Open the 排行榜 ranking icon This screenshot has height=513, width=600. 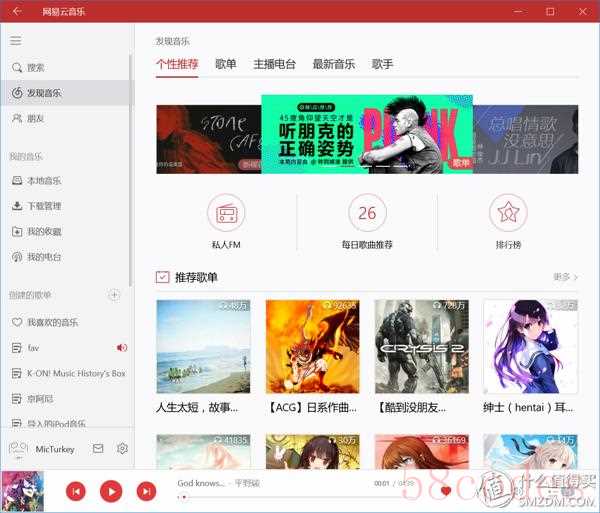click(x=508, y=213)
